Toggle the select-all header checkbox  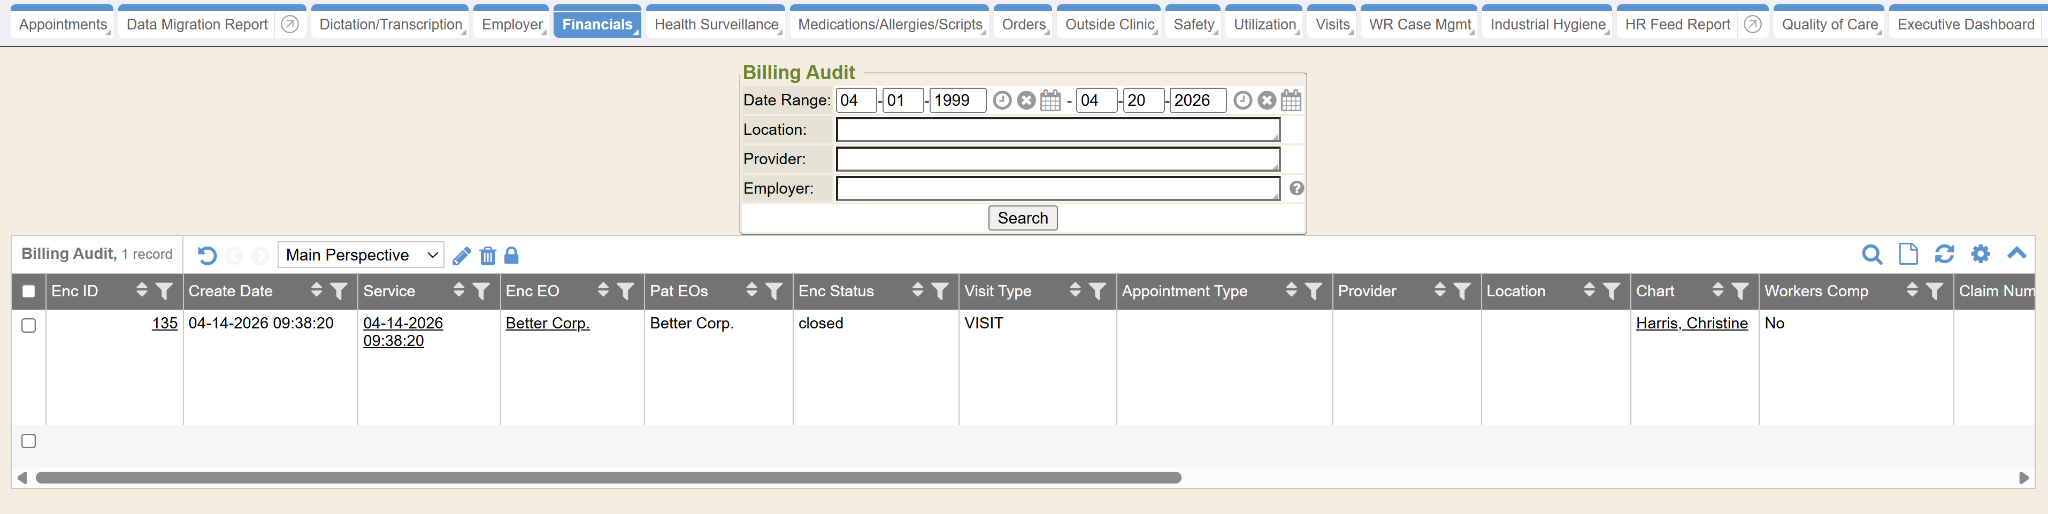click(29, 292)
